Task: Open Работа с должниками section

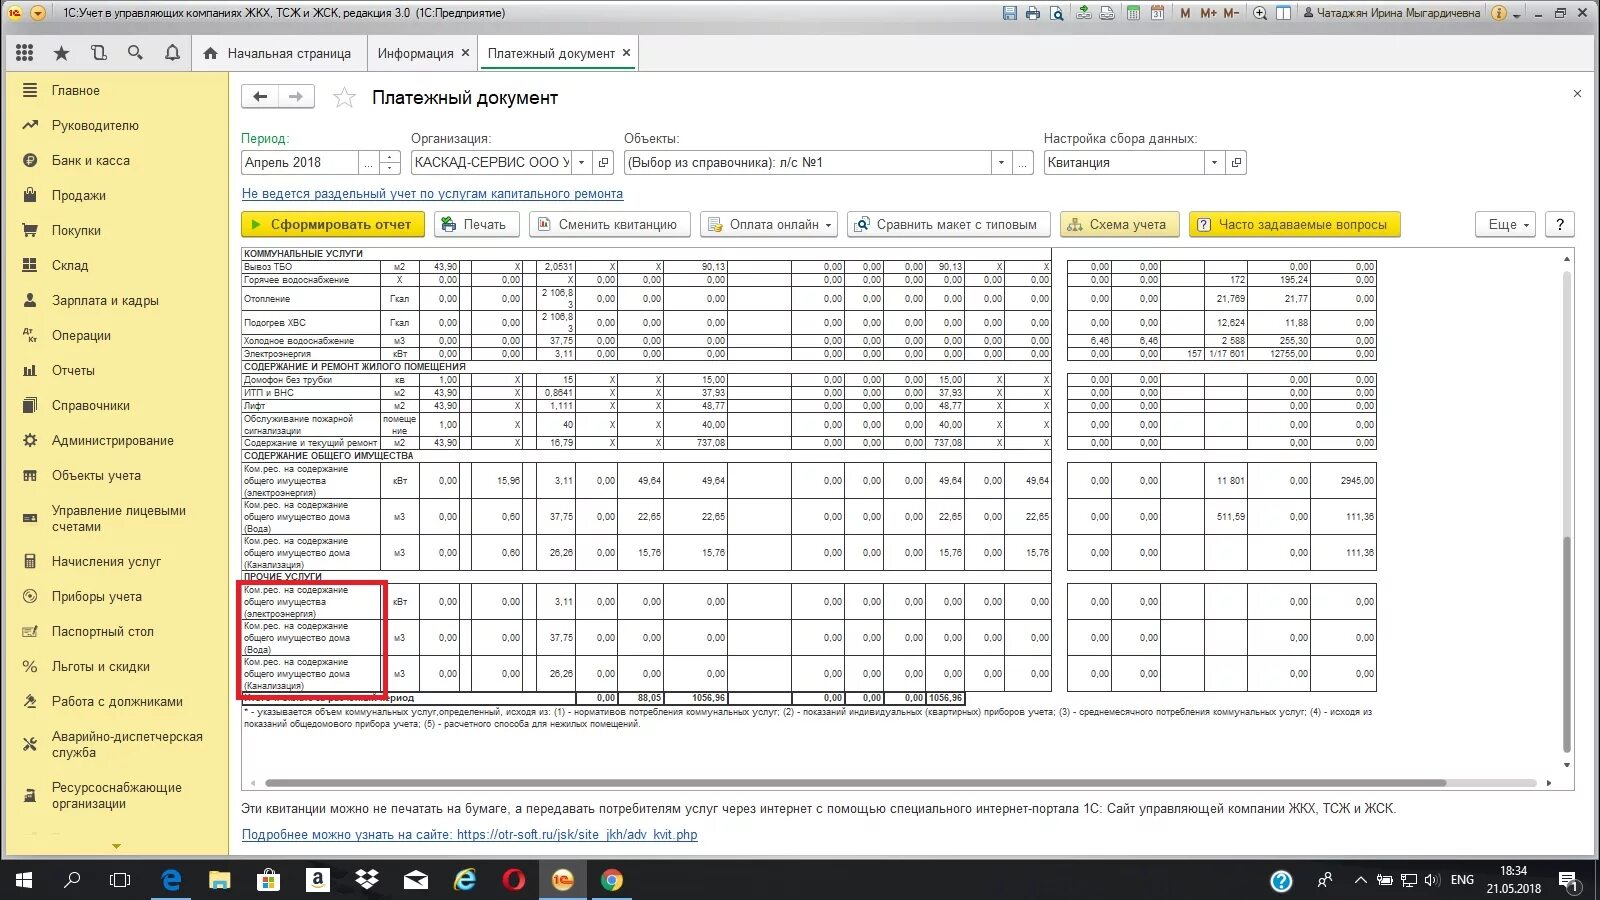Action: point(116,701)
